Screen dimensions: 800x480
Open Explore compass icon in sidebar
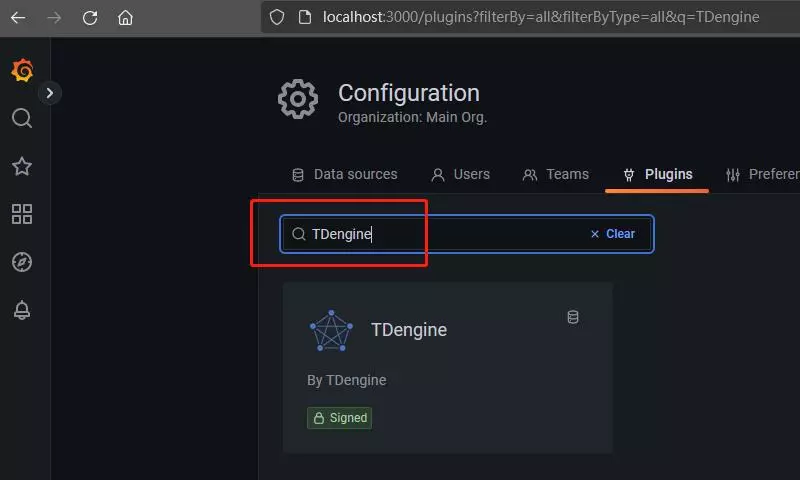[x=22, y=262]
